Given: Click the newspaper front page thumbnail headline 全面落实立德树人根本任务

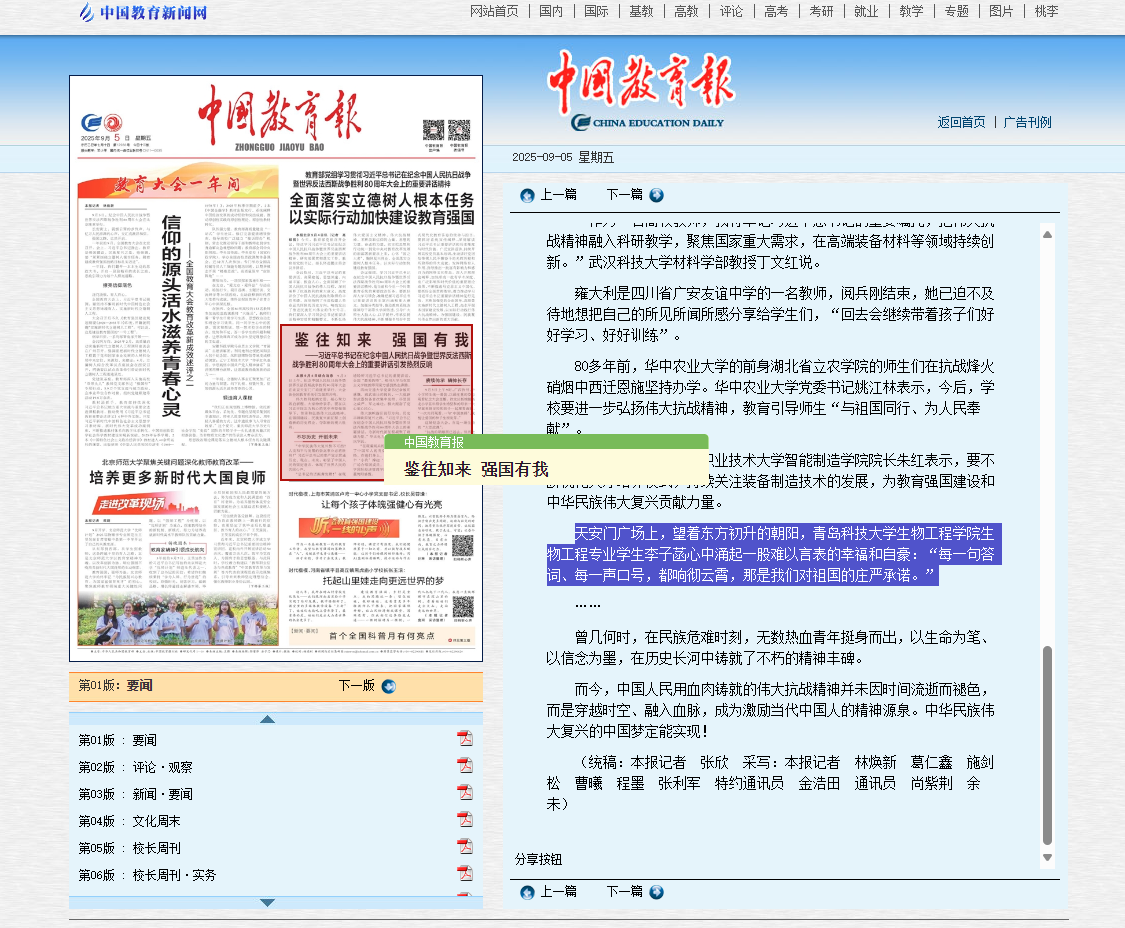Looking at the screenshot, I should pyautogui.click(x=380, y=207).
